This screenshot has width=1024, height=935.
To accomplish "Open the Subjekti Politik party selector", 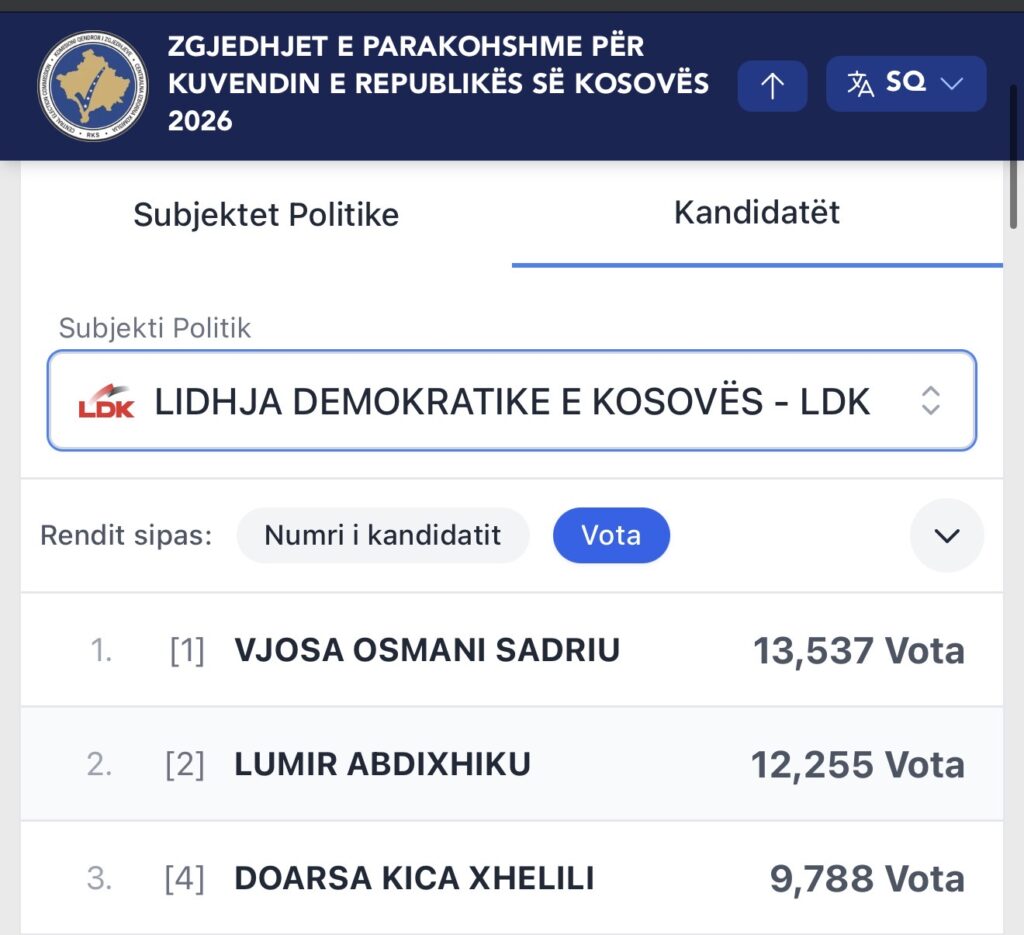I will pyautogui.click(x=512, y=400).
